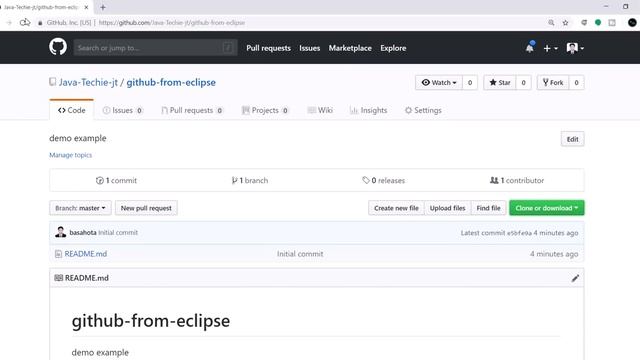Open the latest commit hash link
The height and width of the screenshot is (360, 640).
pyautogui.click(x=519, y=233)
